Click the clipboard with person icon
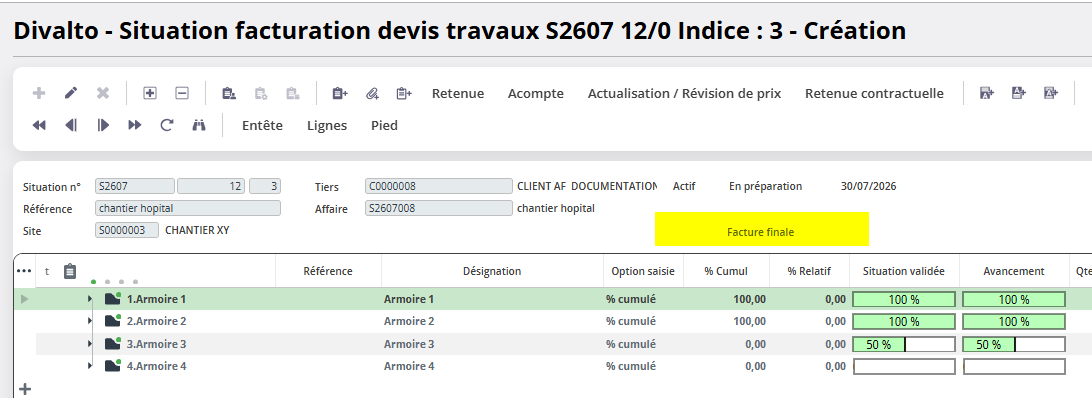This screenshot has width=1092, height=398. pos(228,93)
